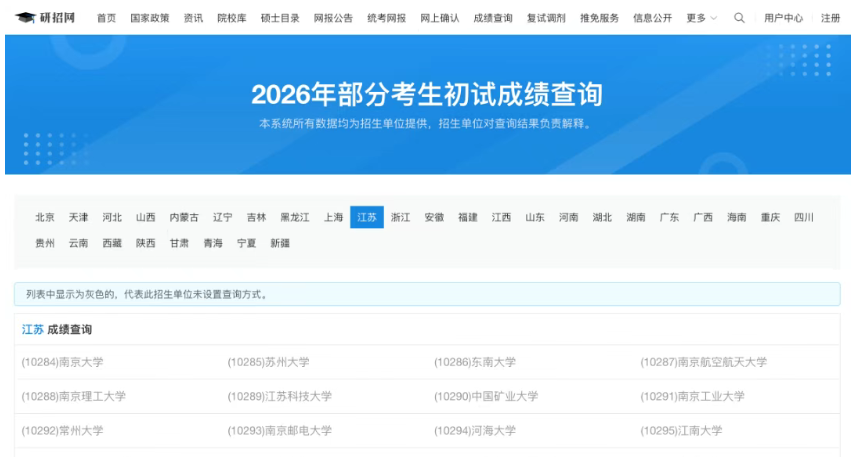Select the 北京 province tab
The height and width of the screenshot is (457, 853).
[45, 217]
